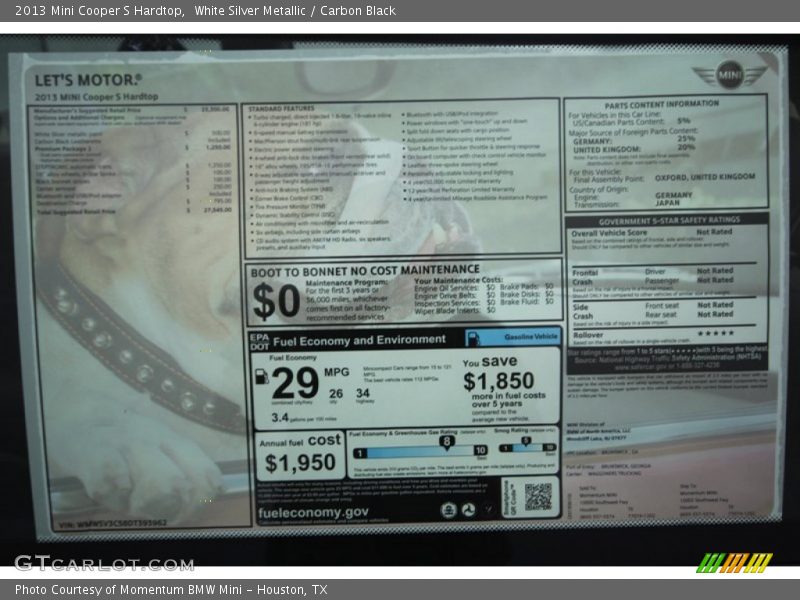The image size is (800, 600).
Task: Click the 'Overall Vehicle Score' row label
Action: coord(609,233)
